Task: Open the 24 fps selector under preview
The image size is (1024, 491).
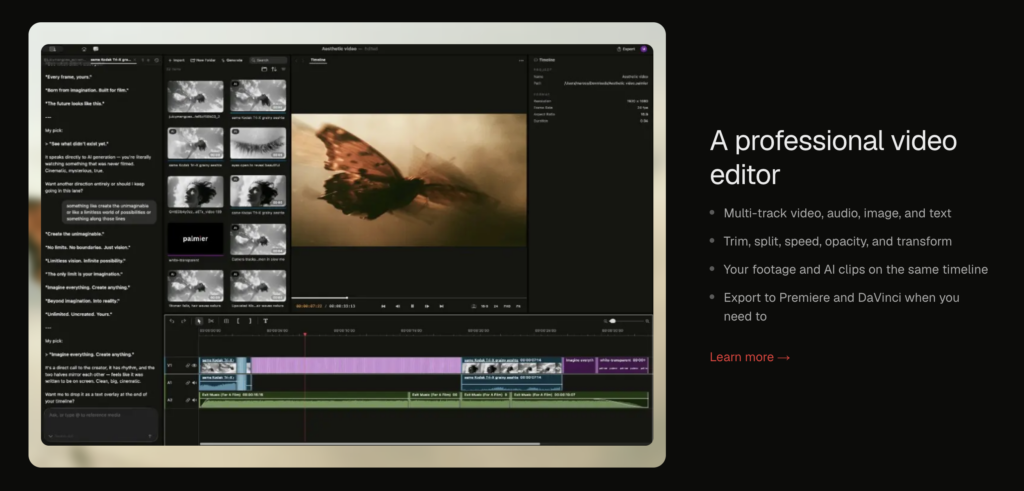Action: [x=496, y=306]
